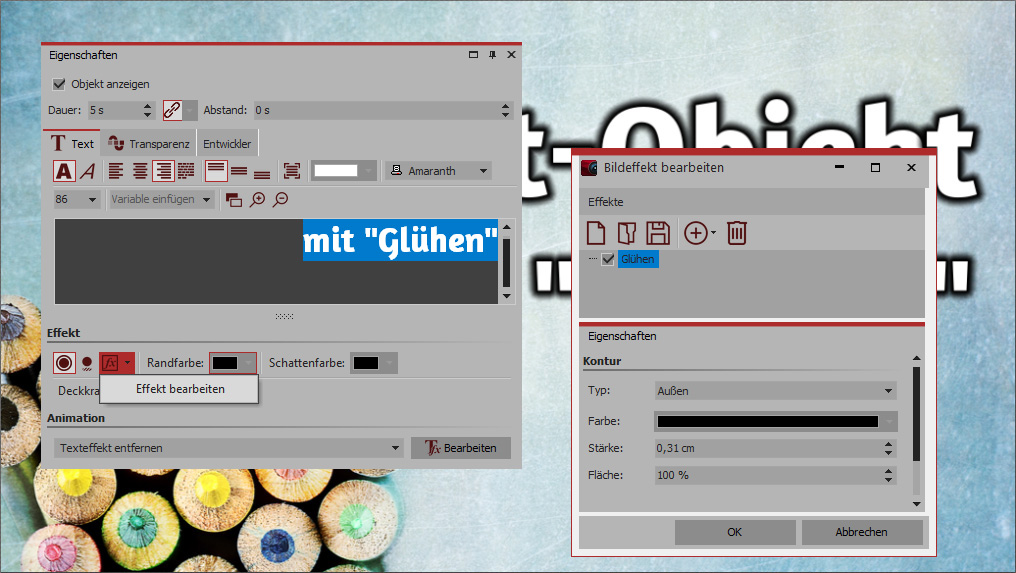The height and width of the screenshot is (573, 1016).
Task: Zoom out the text editor view
Action: 281,200
